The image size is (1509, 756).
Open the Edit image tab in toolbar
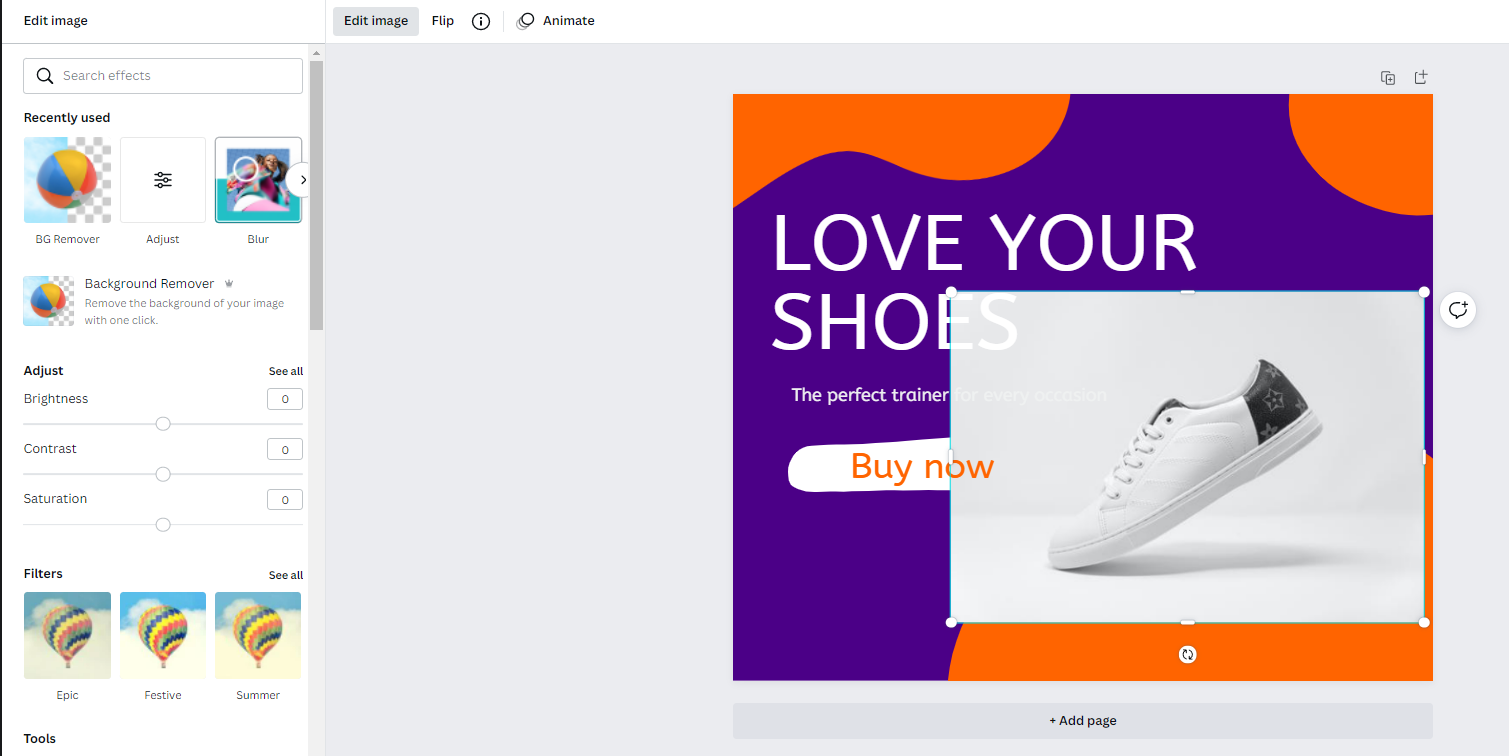tap(376, 21)
